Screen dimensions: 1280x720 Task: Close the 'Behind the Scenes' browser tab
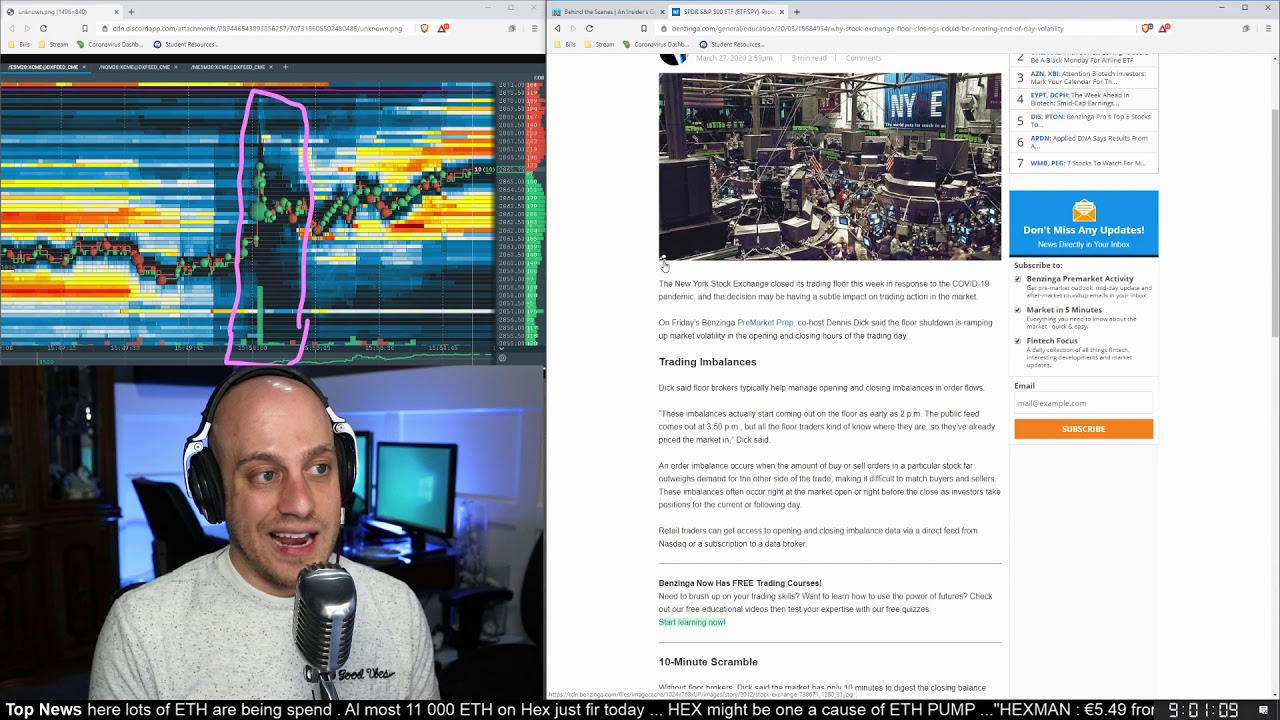[662, 12]
